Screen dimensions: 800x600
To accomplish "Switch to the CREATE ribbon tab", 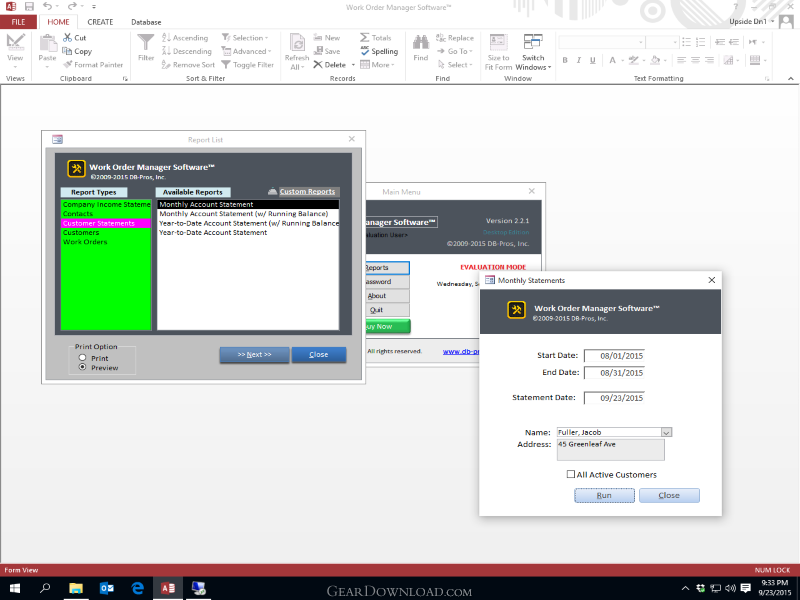I will 100,22.
